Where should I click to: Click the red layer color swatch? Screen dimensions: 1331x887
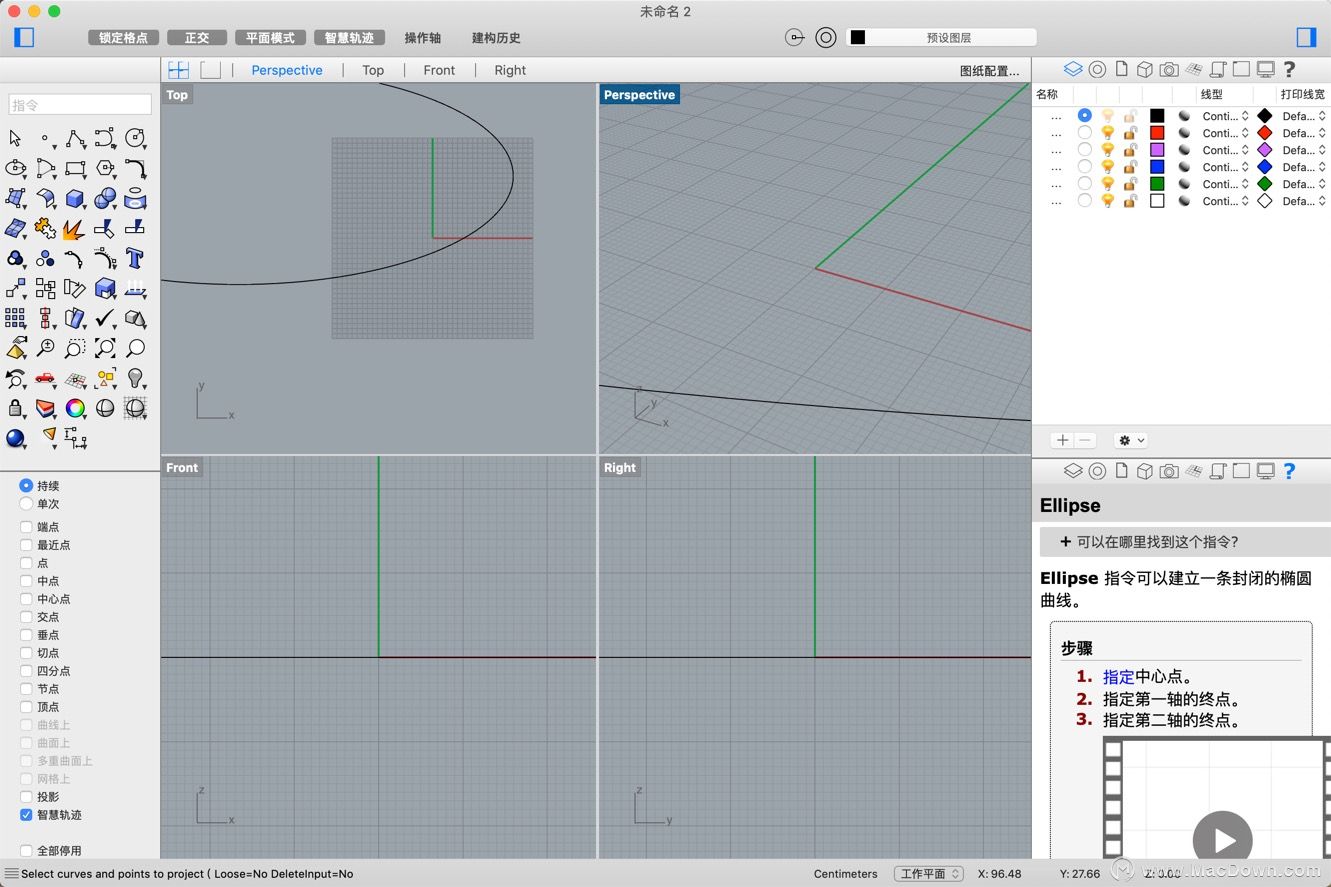click(x=1157, y=133)
